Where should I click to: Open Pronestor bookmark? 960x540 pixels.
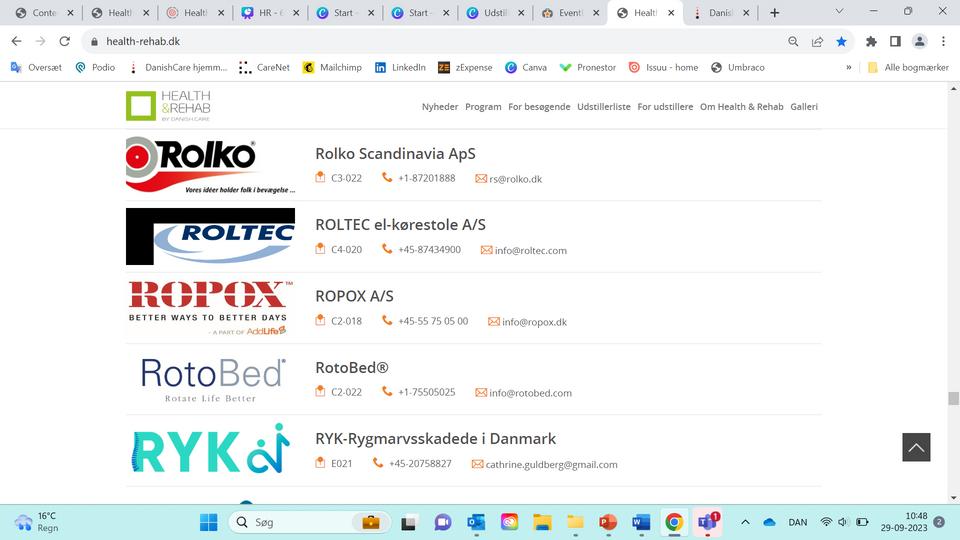click(587, 67)
